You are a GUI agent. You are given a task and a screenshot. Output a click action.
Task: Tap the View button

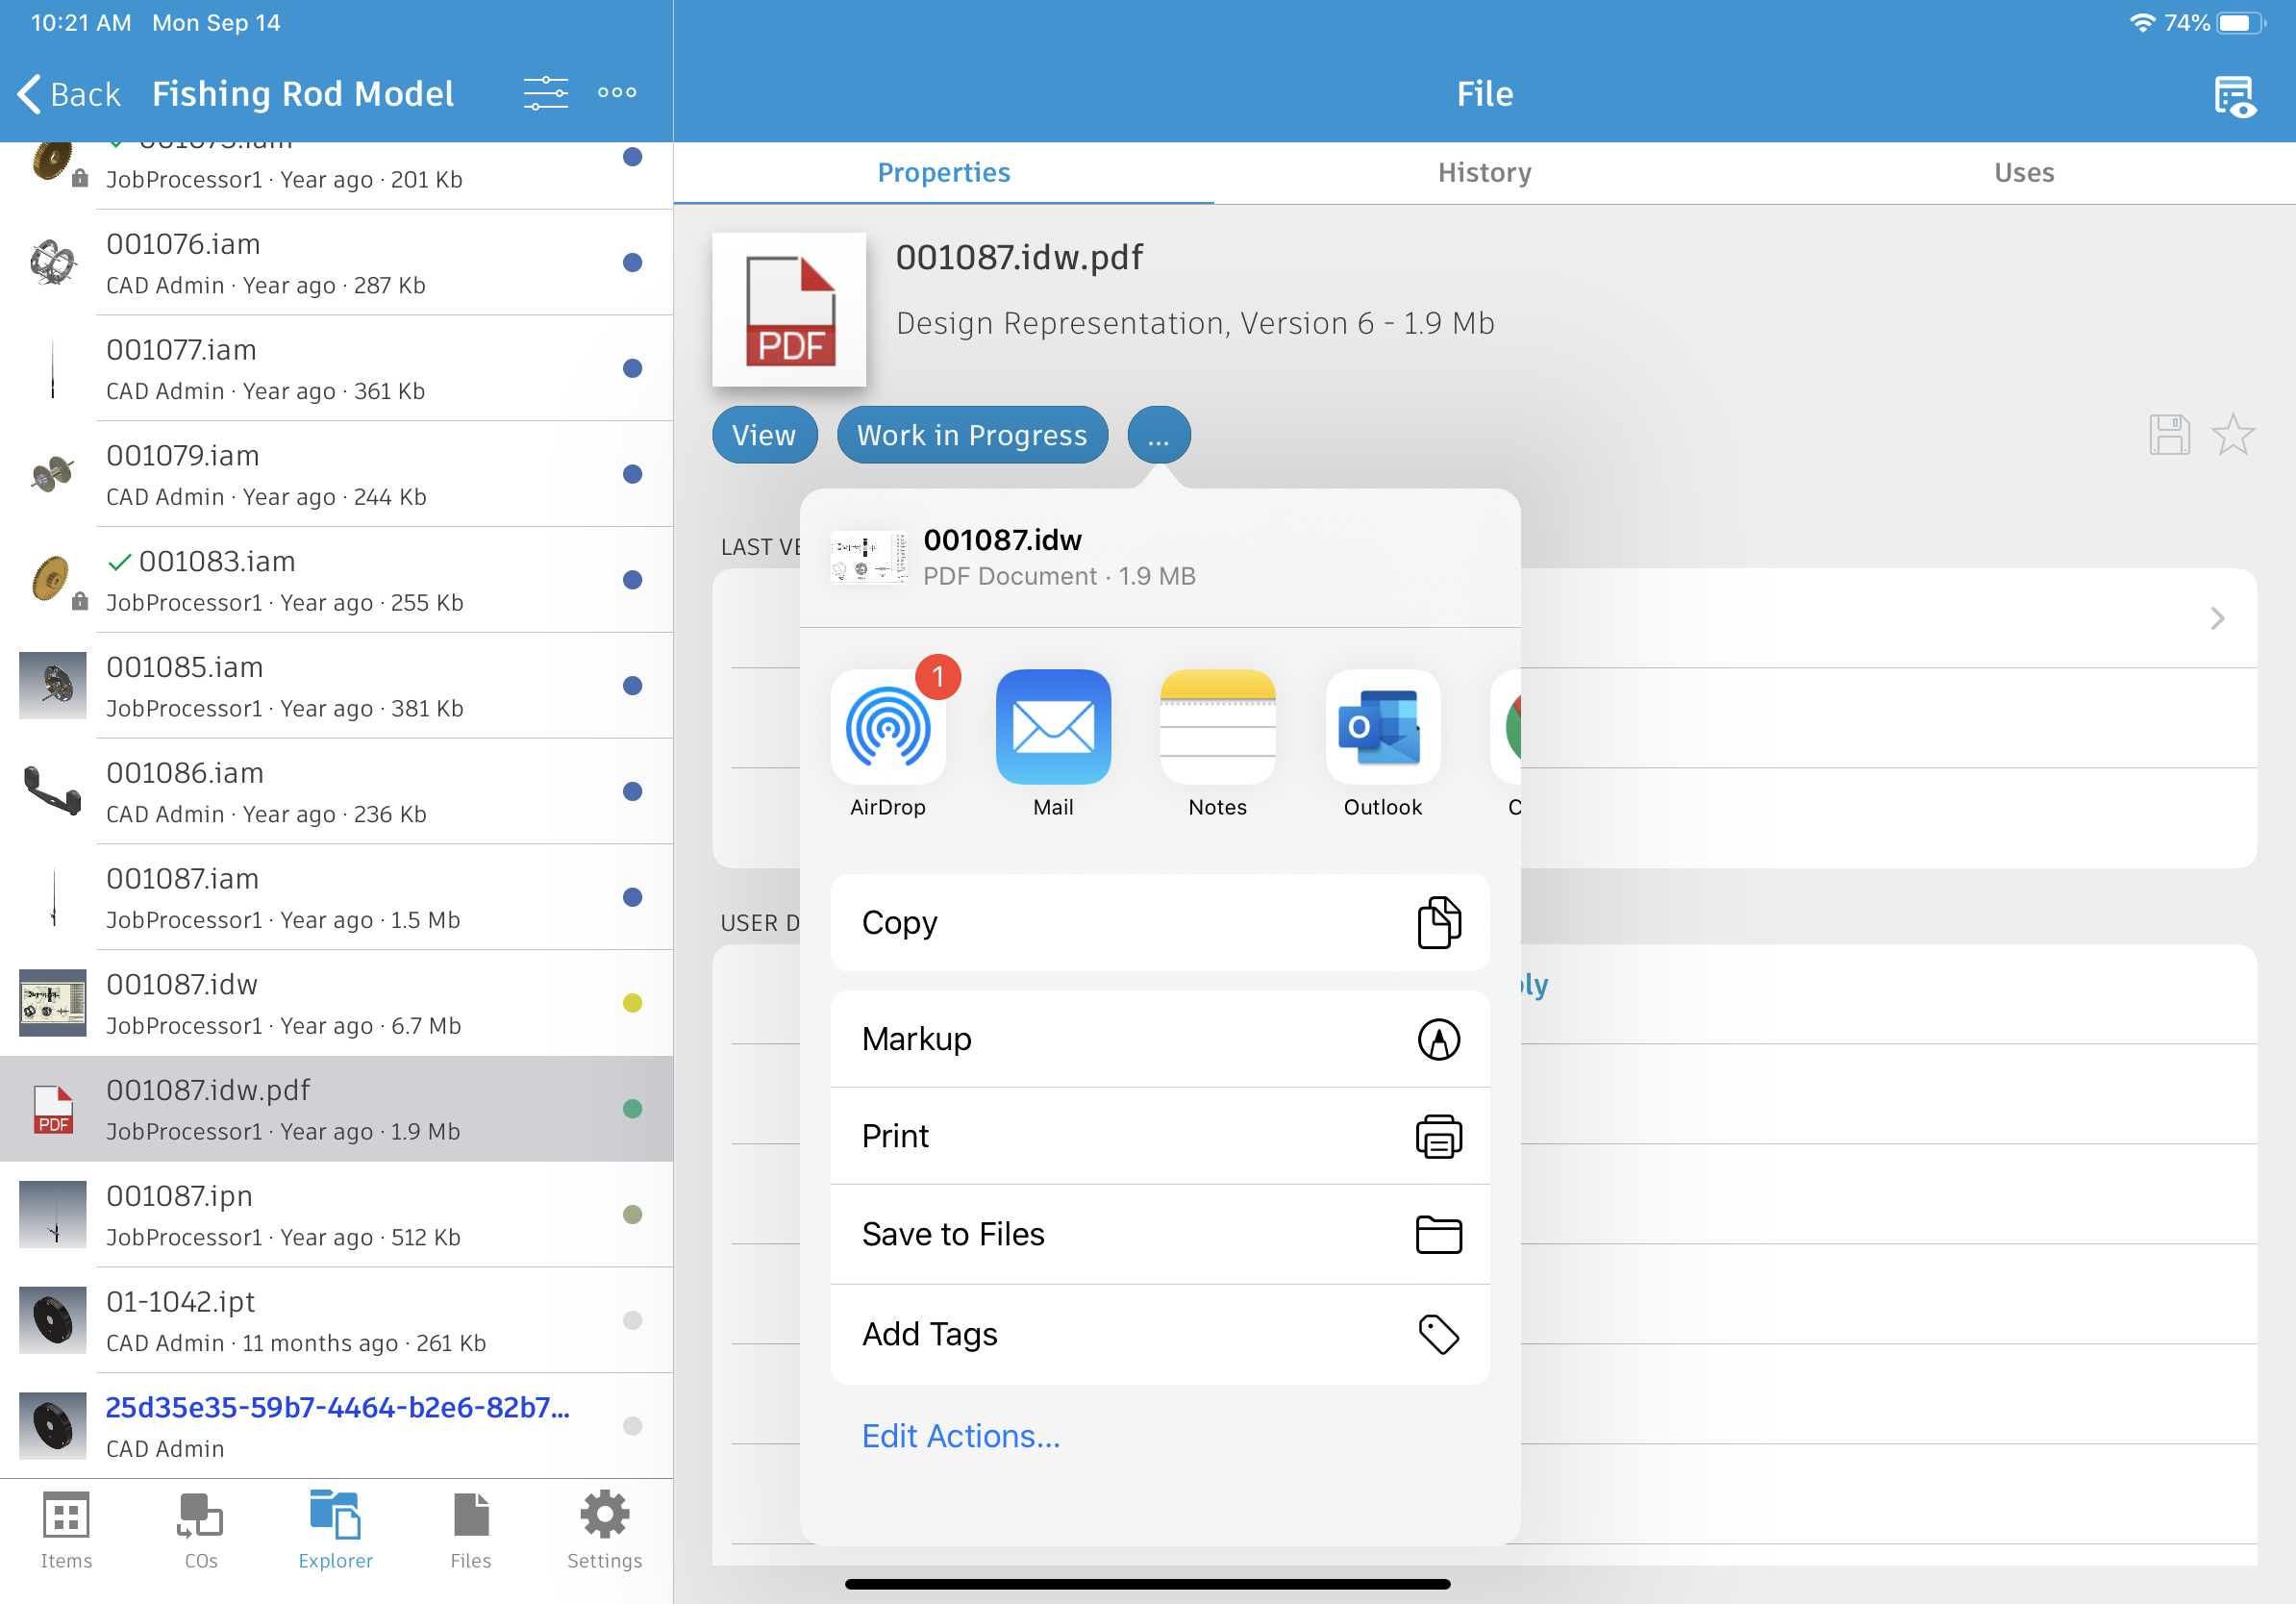pos(764,435)
